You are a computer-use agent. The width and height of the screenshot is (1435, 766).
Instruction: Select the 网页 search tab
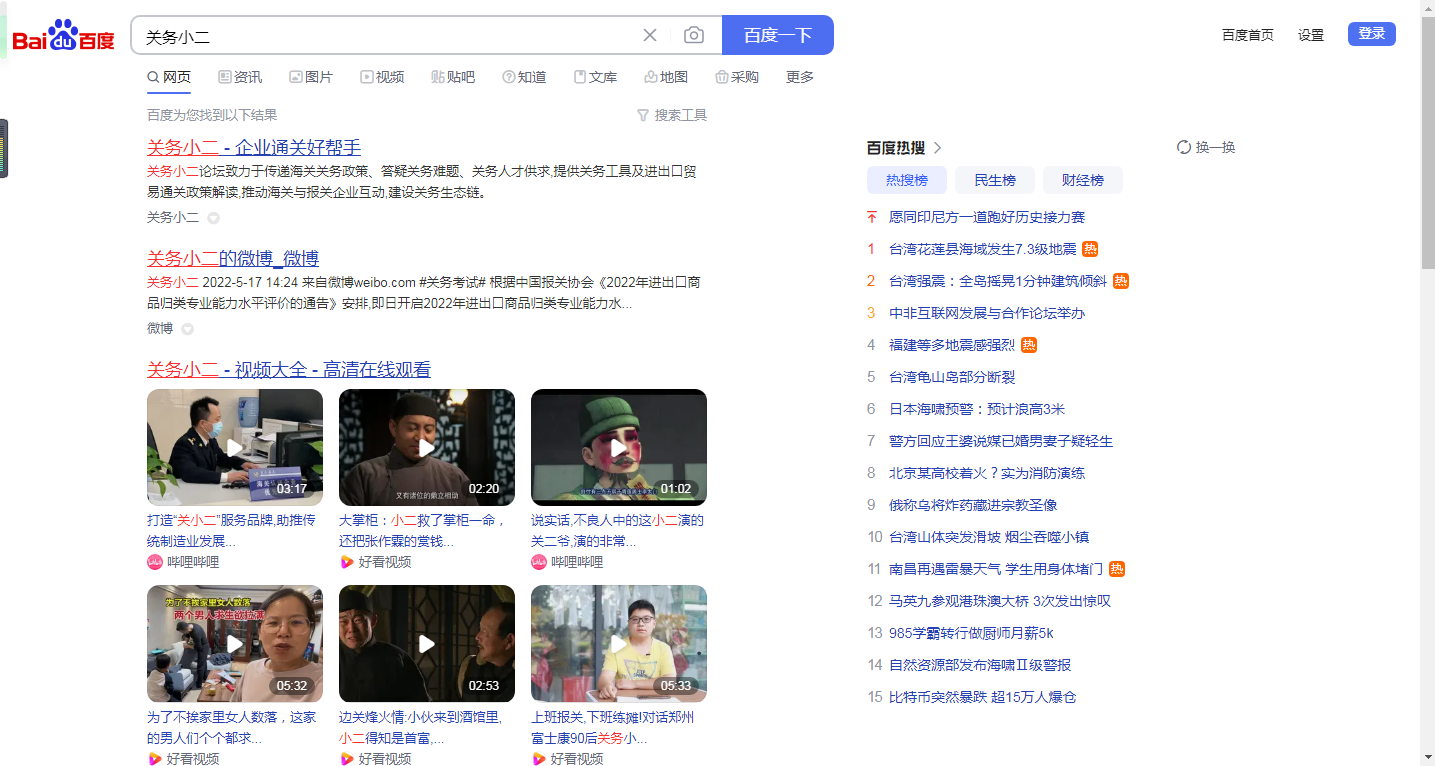[x=169, y=77]
